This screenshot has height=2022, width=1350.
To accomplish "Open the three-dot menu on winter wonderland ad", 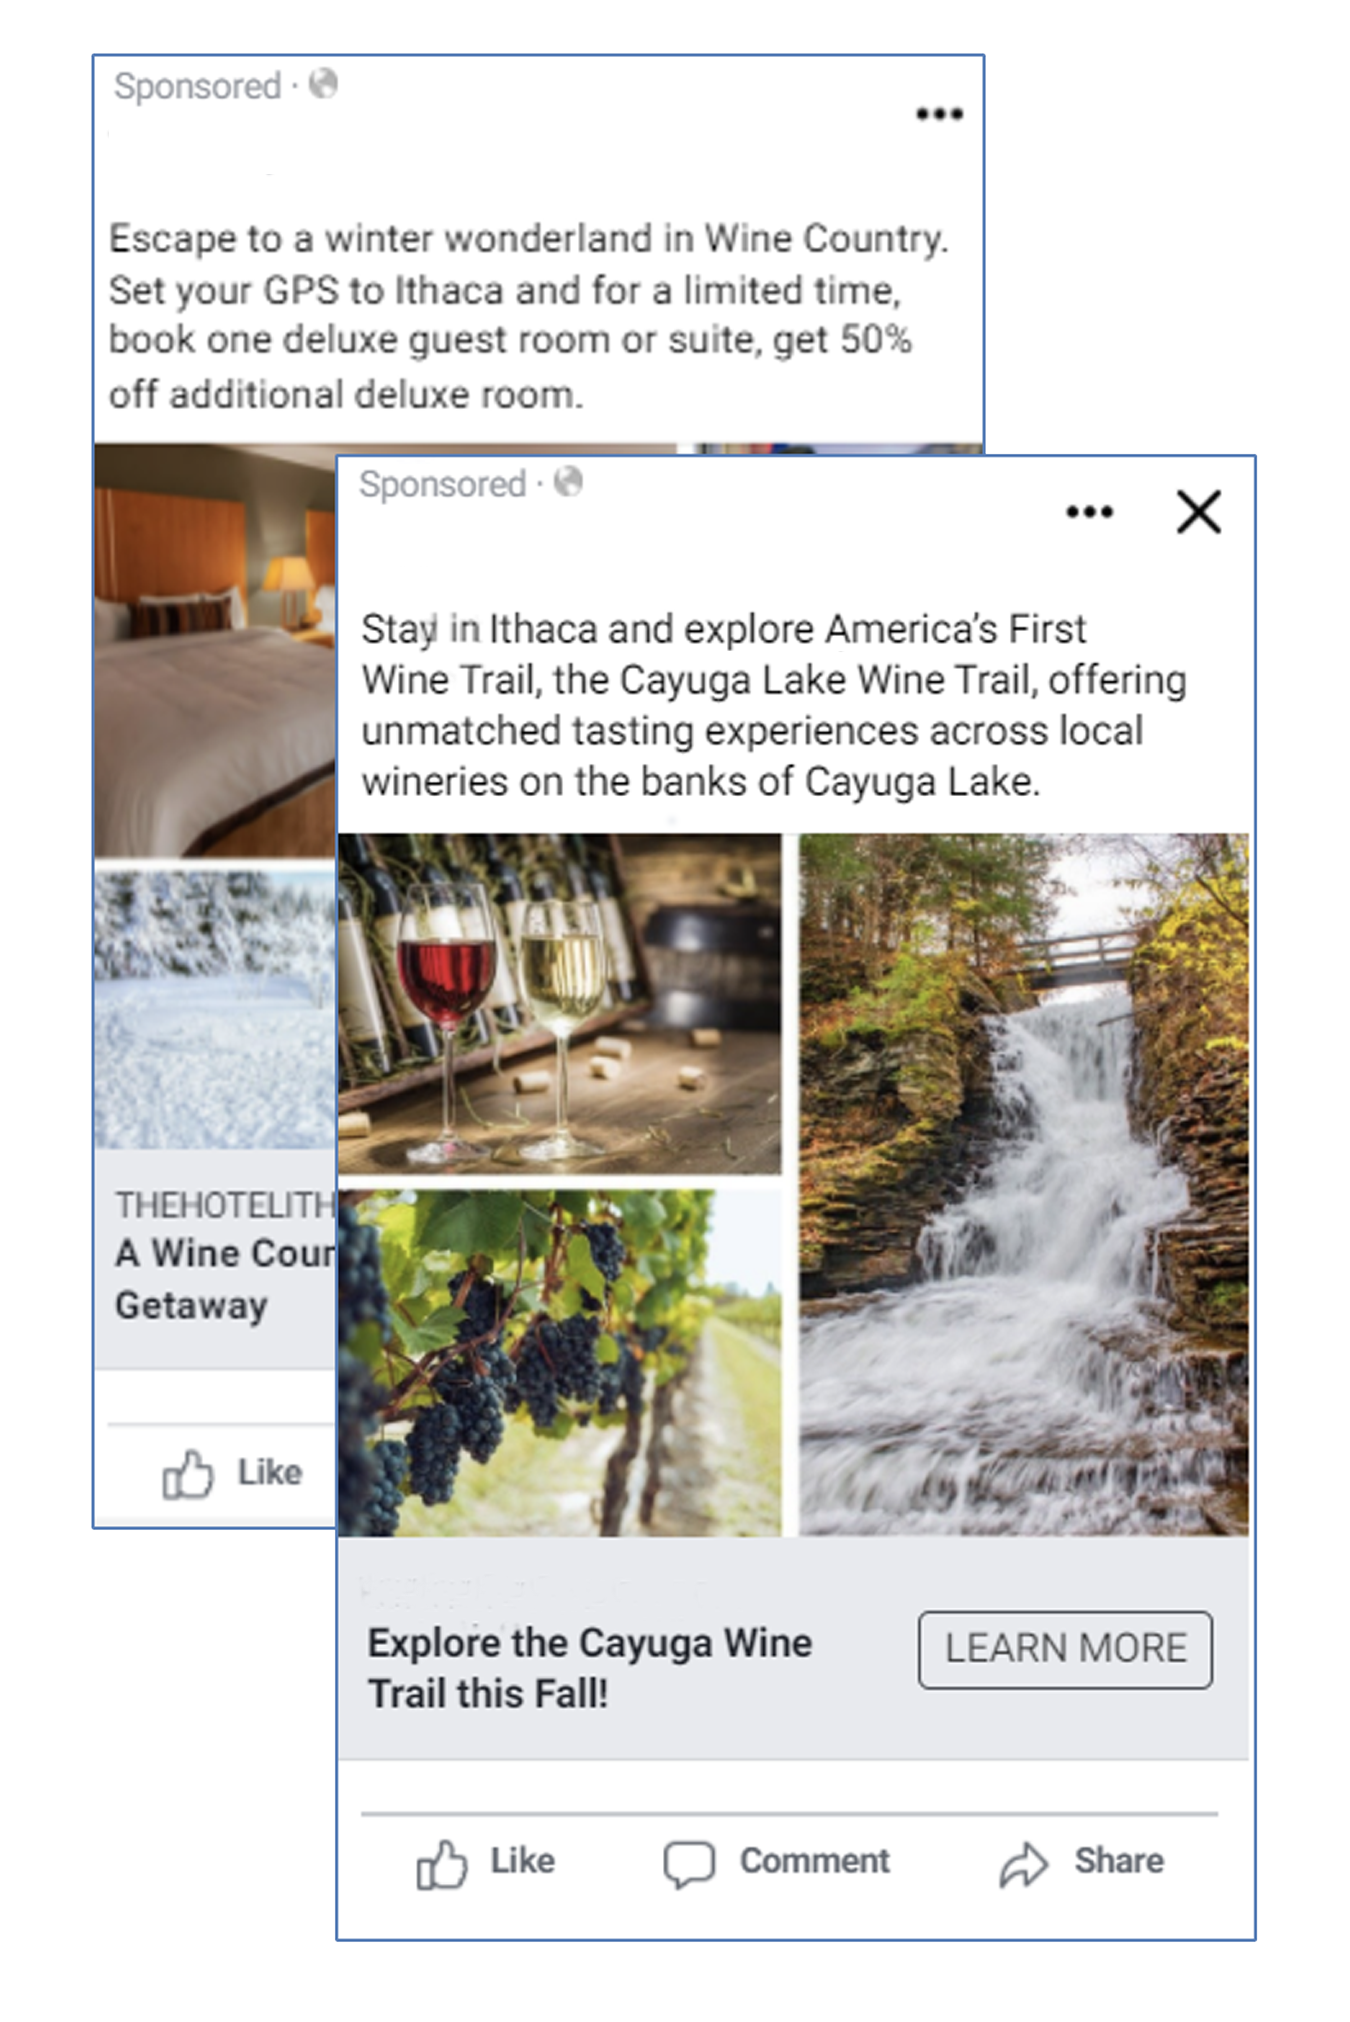I will [939, 114].
